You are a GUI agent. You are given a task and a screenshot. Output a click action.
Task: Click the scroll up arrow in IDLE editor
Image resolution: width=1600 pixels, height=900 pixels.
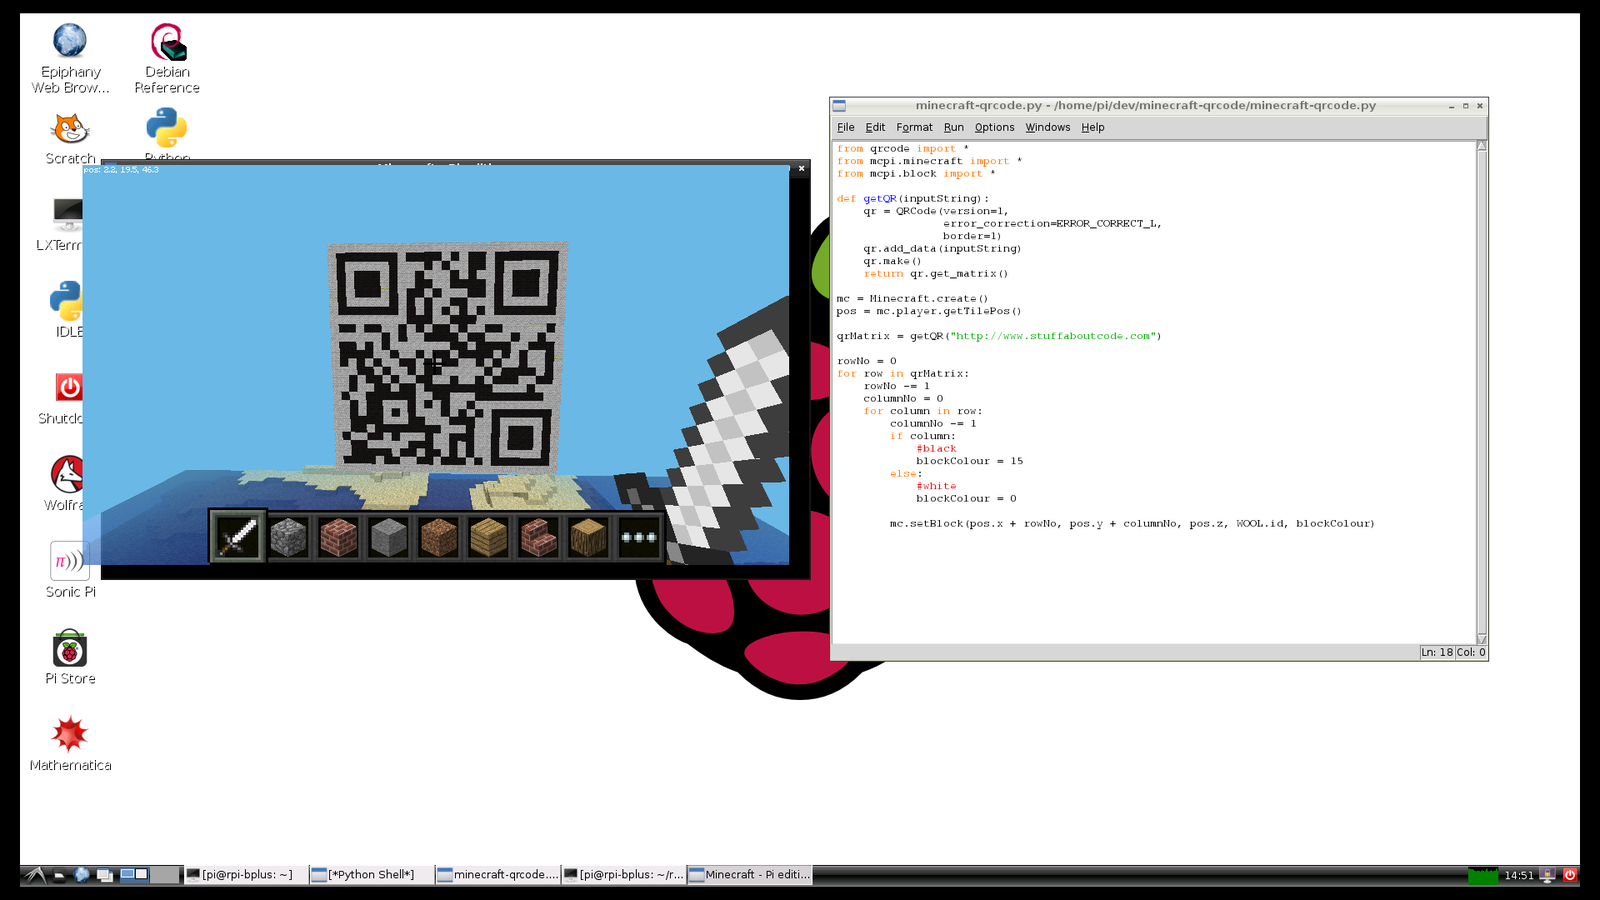point(1482,146)
